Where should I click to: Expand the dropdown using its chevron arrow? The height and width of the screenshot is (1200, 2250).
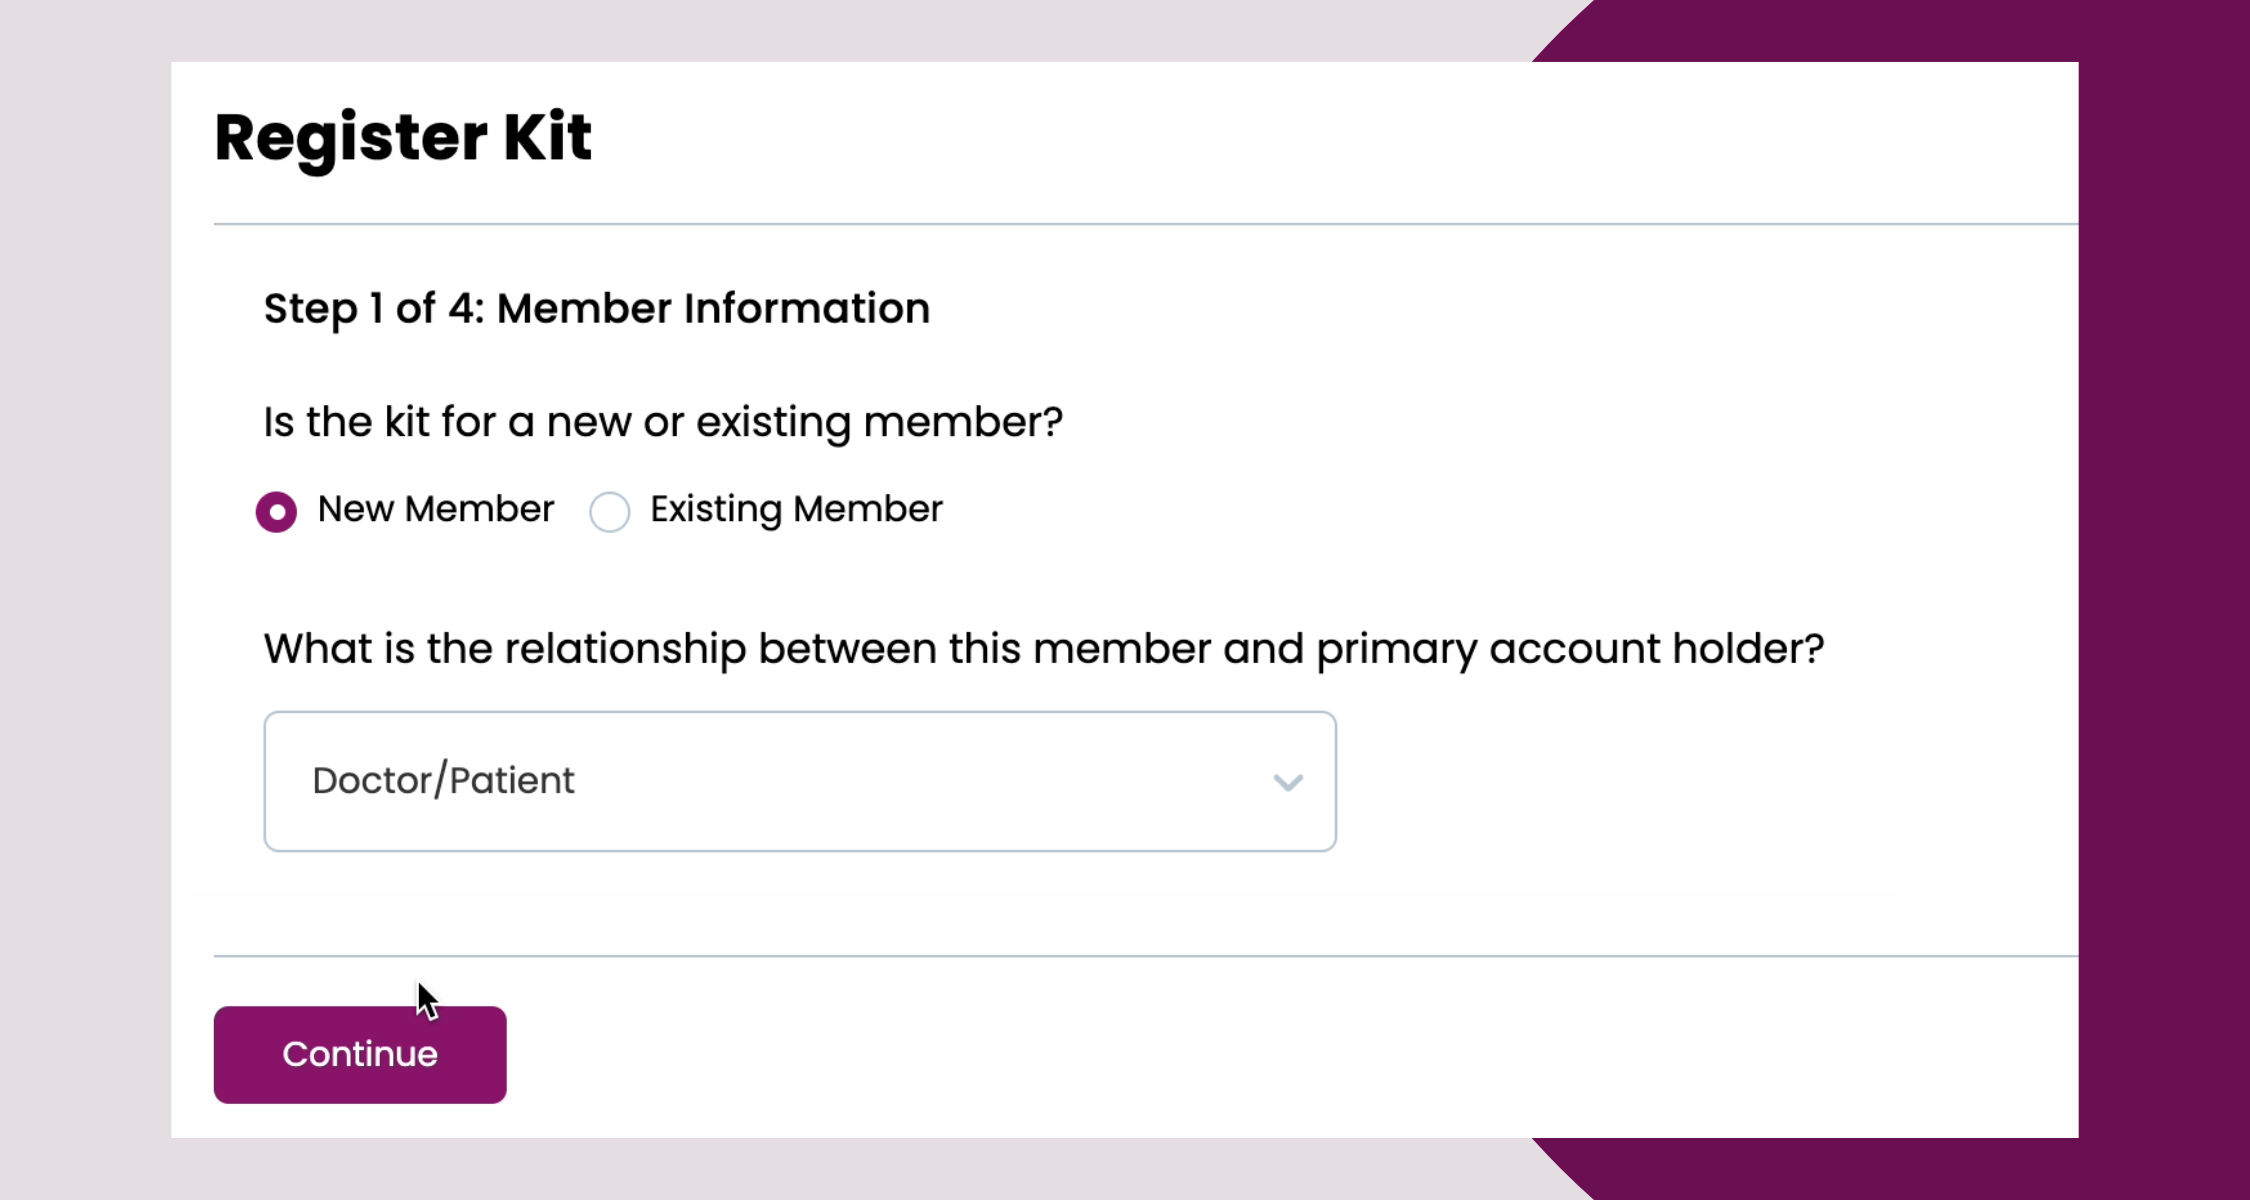coord(1287,782)
